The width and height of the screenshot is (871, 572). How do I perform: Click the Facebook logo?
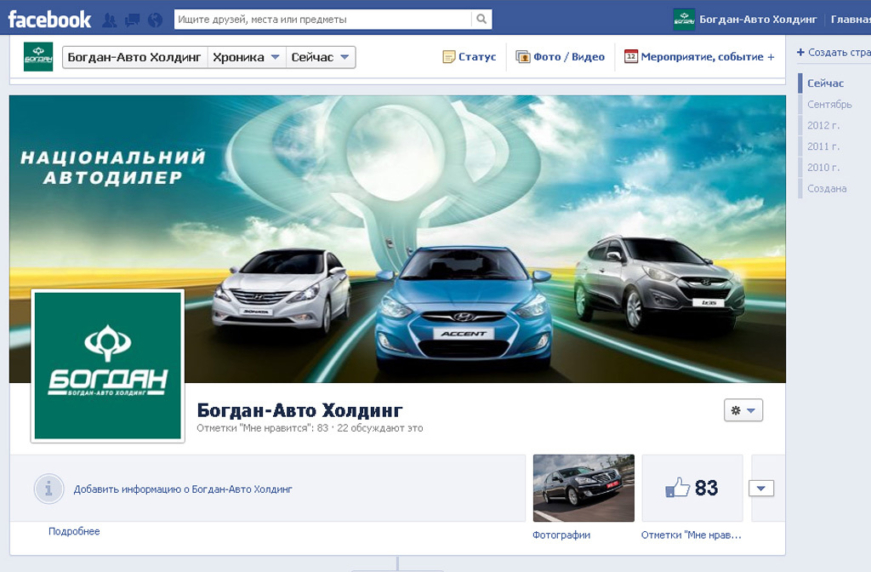[49, 19]
